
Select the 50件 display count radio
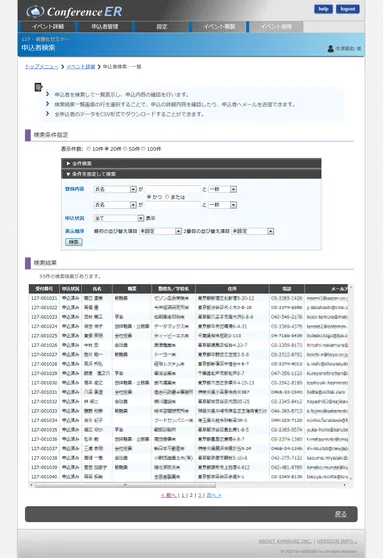pos(125,149)
